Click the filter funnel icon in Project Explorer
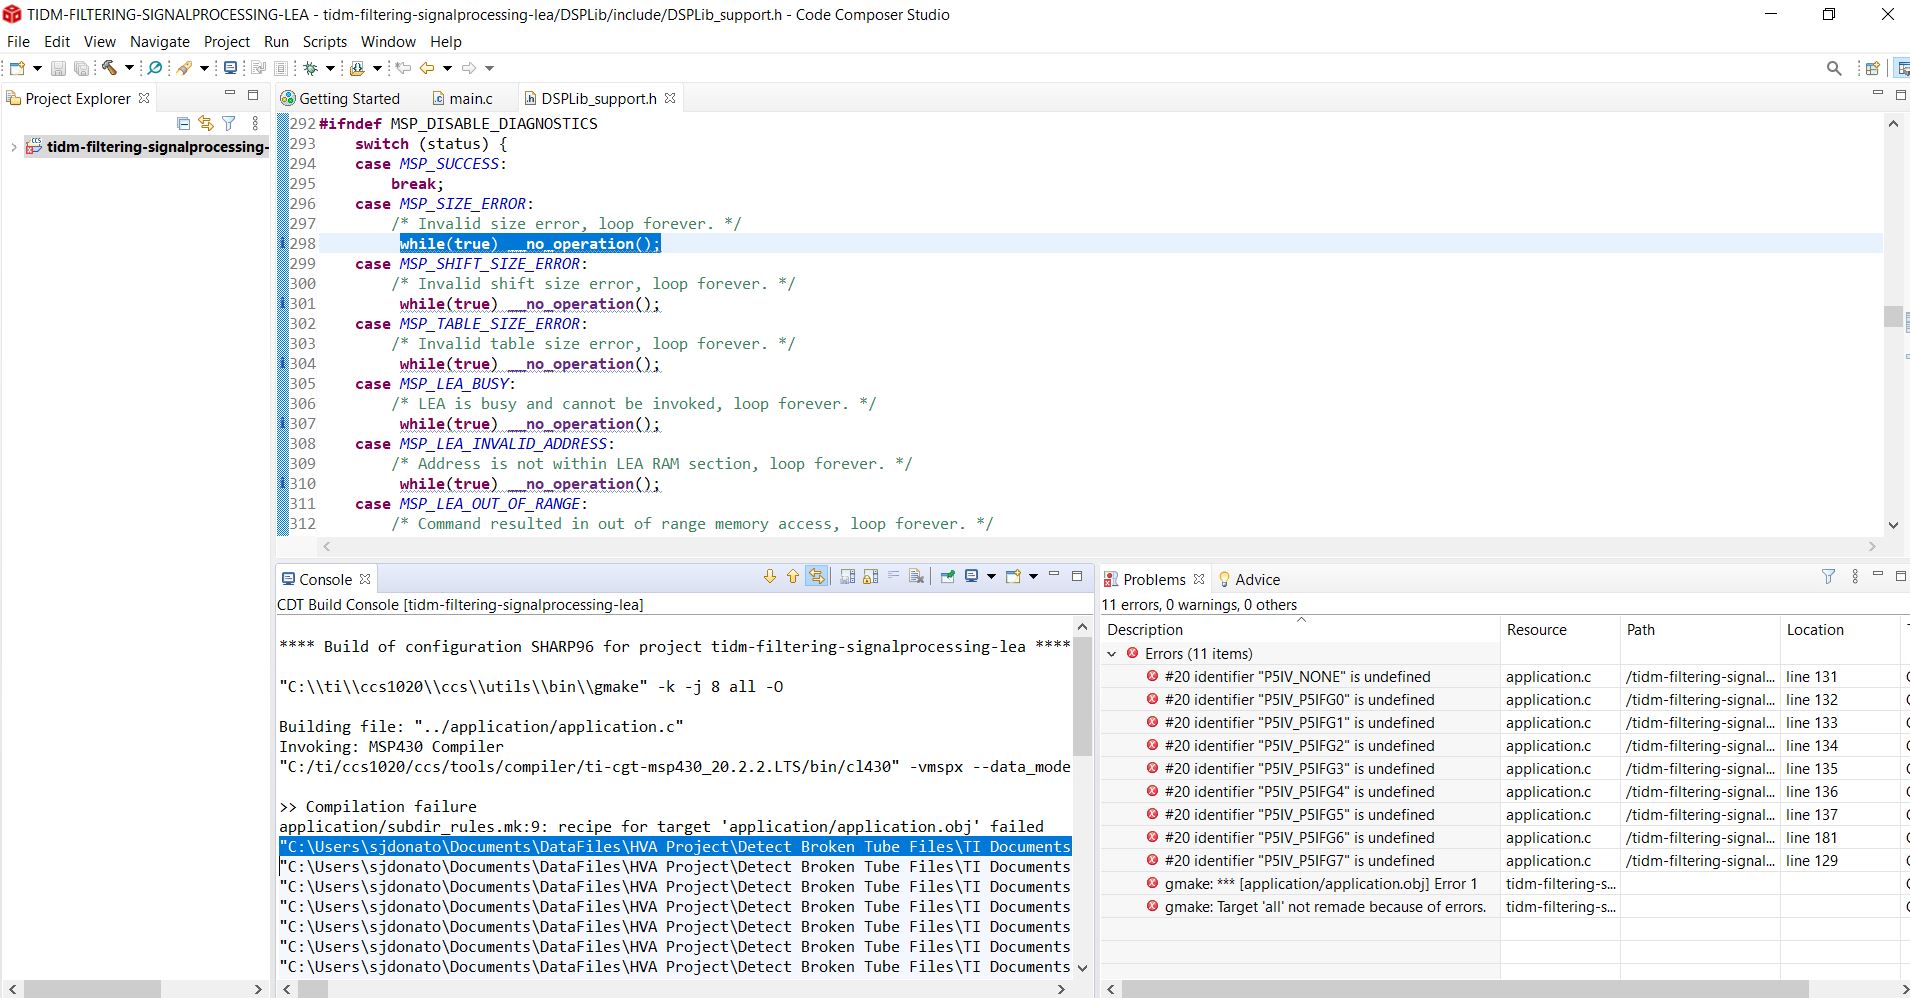The image size is (1910, 998). pyautogui.click(x=229, y=123)
